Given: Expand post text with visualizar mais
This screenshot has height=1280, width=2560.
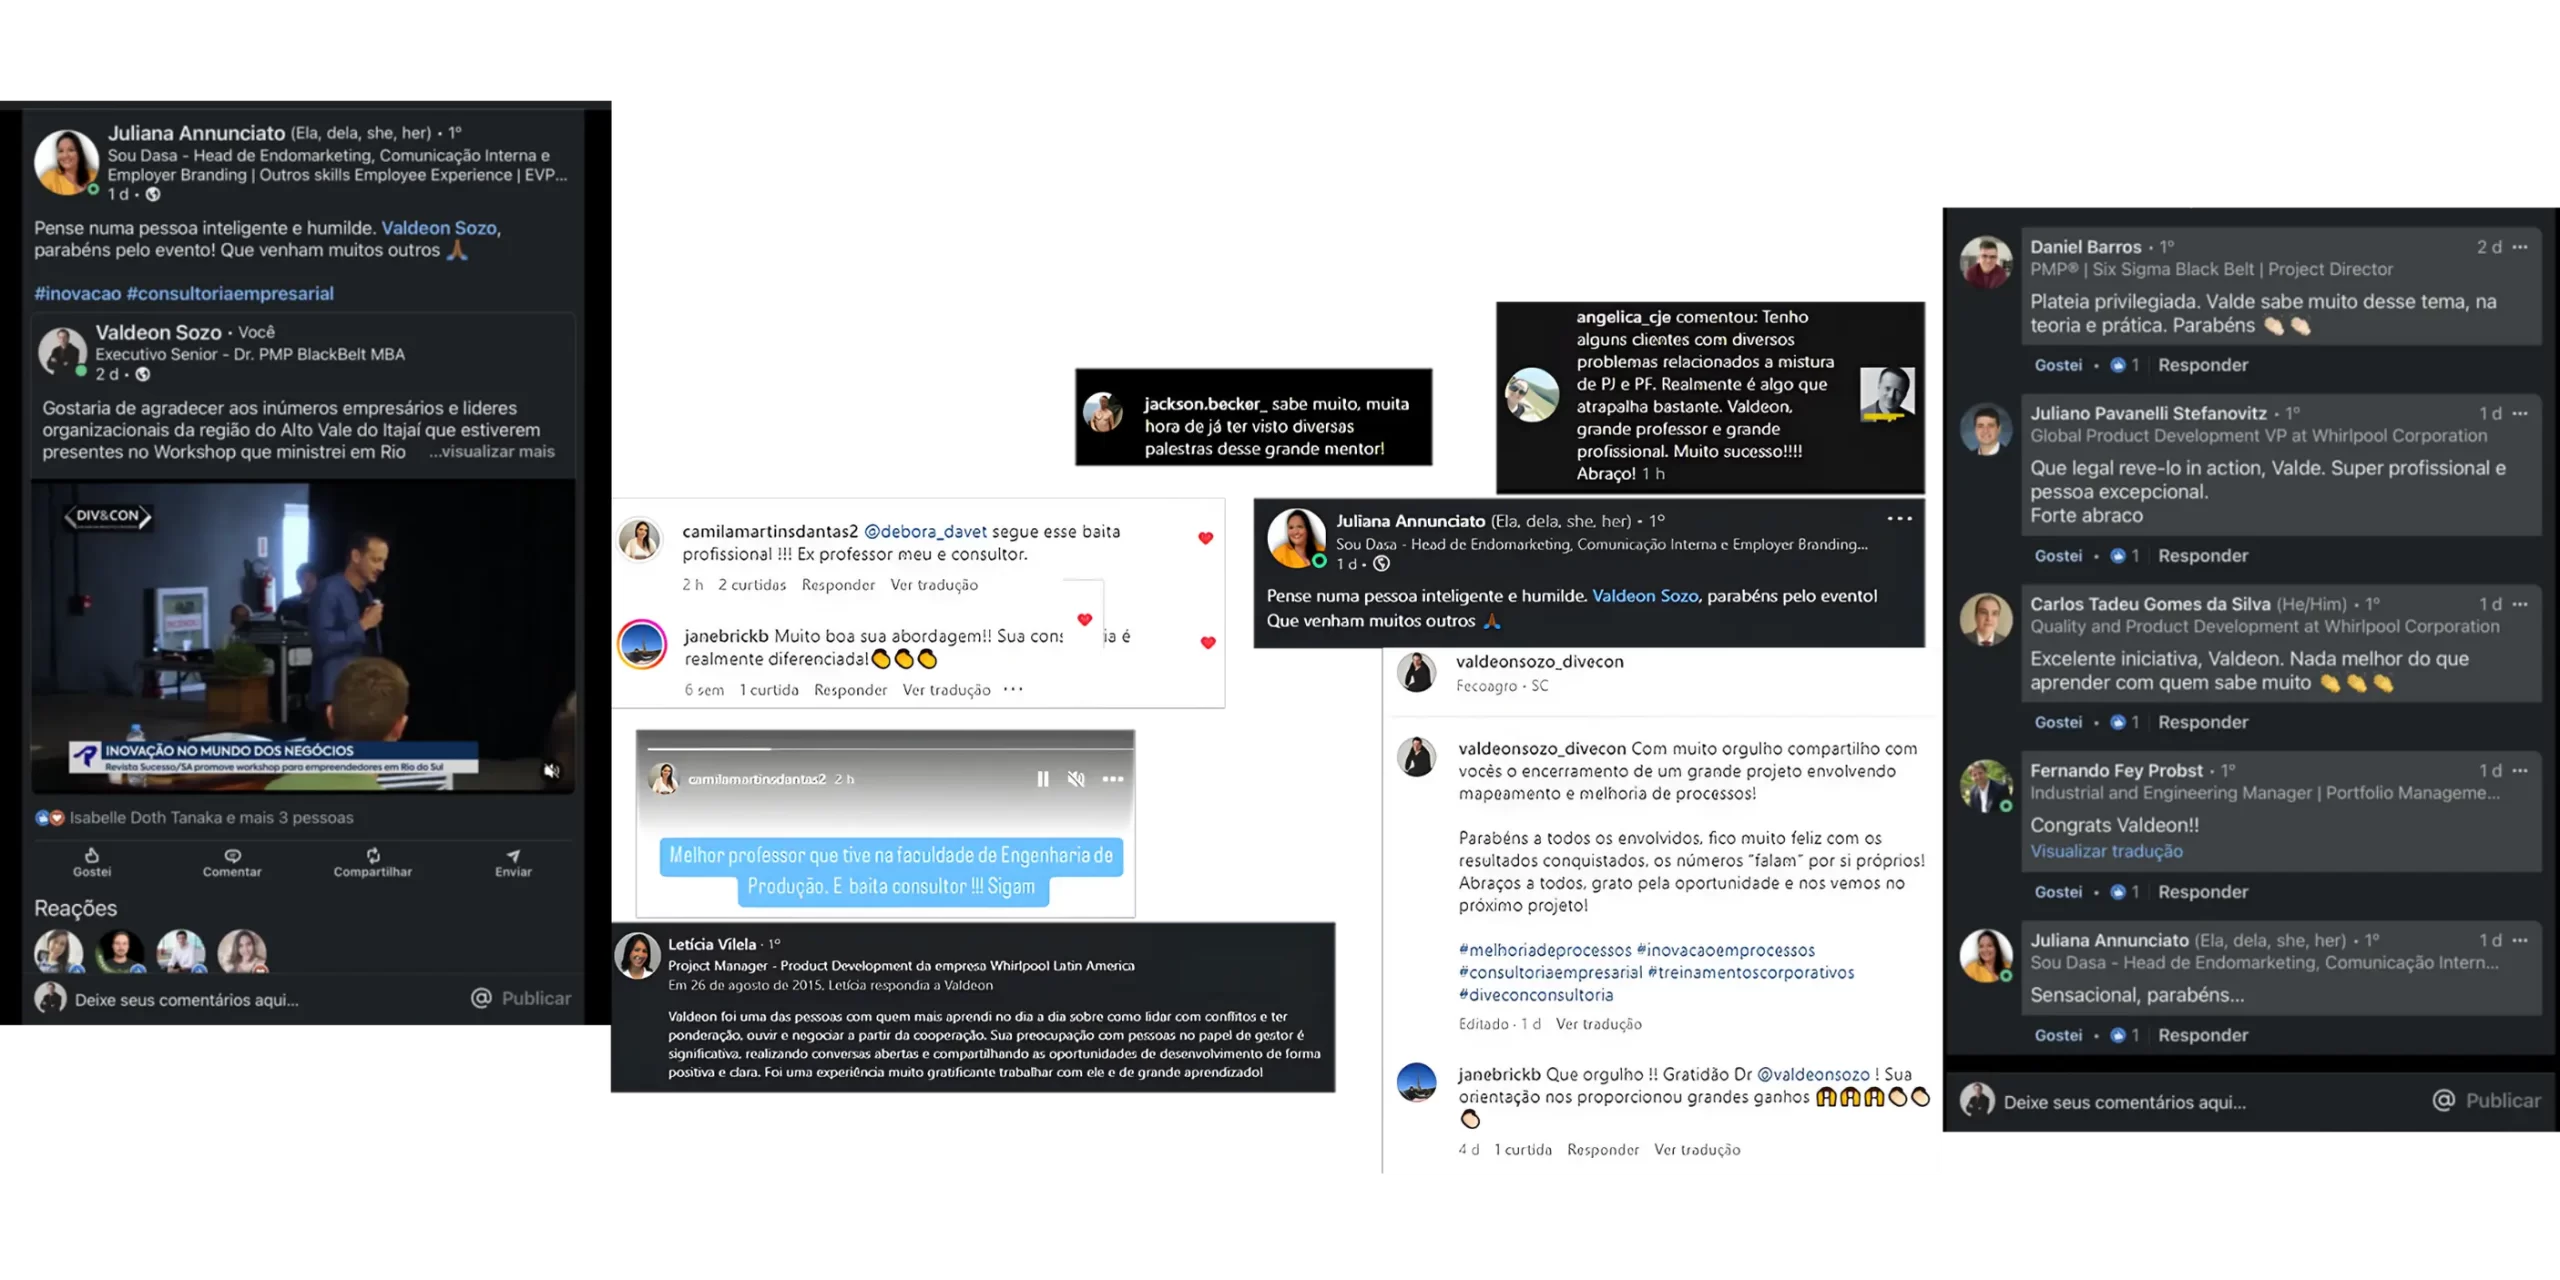Looking at the screenshot, I should click(492, 451).
